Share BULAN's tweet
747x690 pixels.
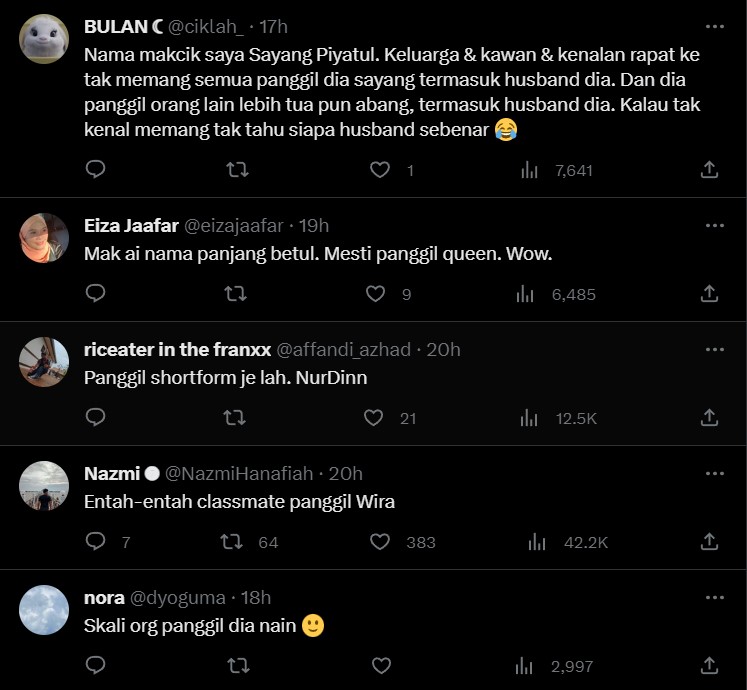pos(709,170)
